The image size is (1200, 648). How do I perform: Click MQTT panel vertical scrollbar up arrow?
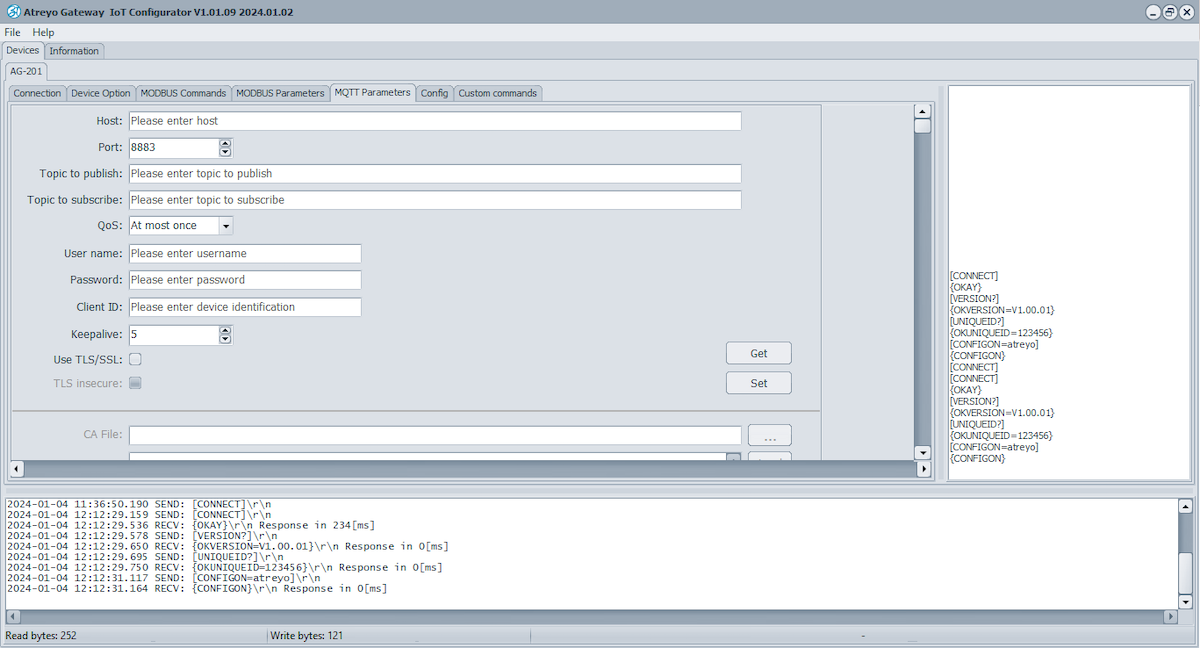coord(923,111)
